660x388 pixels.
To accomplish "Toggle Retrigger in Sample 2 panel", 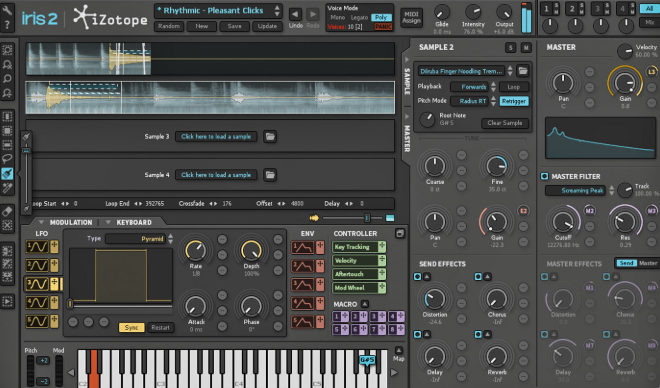I will [x=514, y=101].
